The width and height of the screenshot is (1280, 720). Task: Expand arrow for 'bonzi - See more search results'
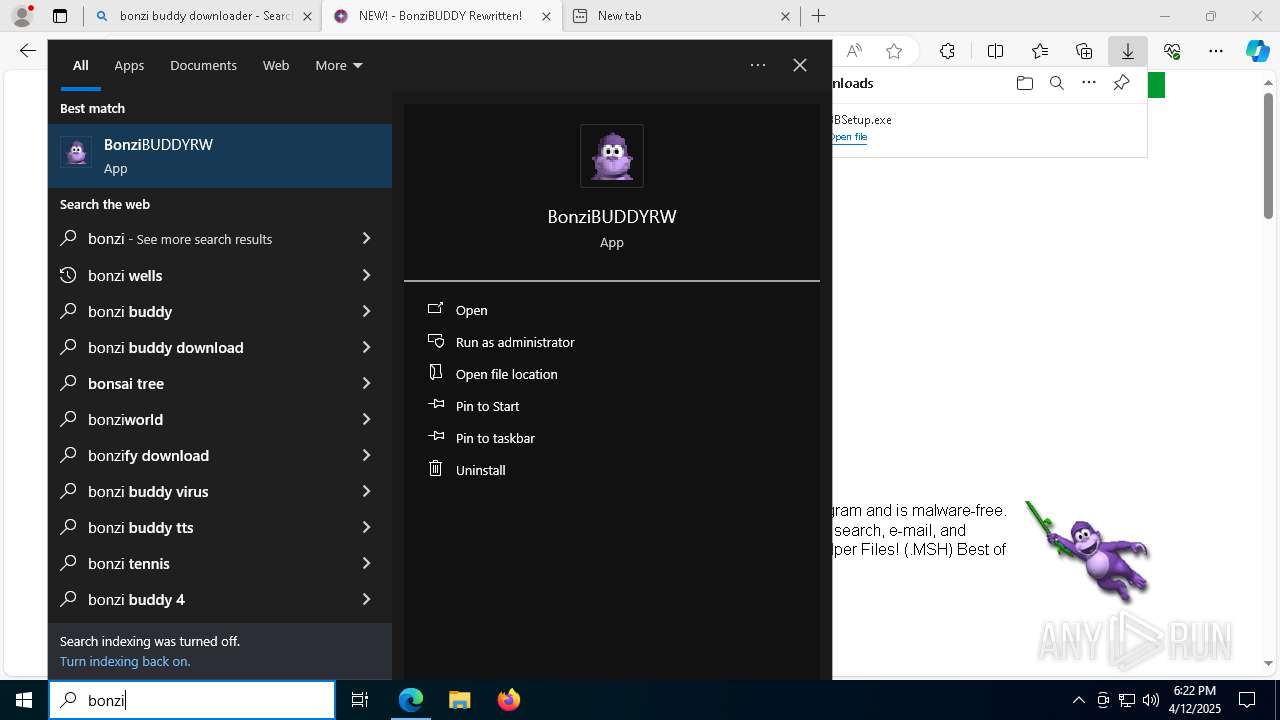[366, 239]
